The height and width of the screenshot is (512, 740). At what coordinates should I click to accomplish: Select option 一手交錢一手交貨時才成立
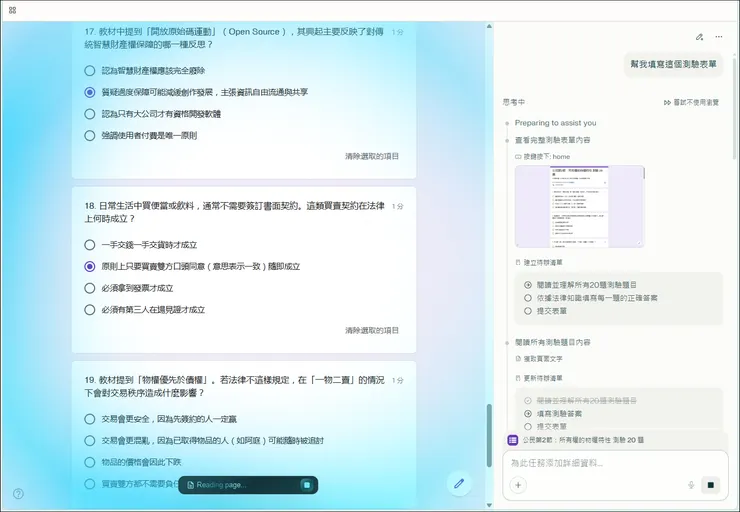(x=90, y=245)
